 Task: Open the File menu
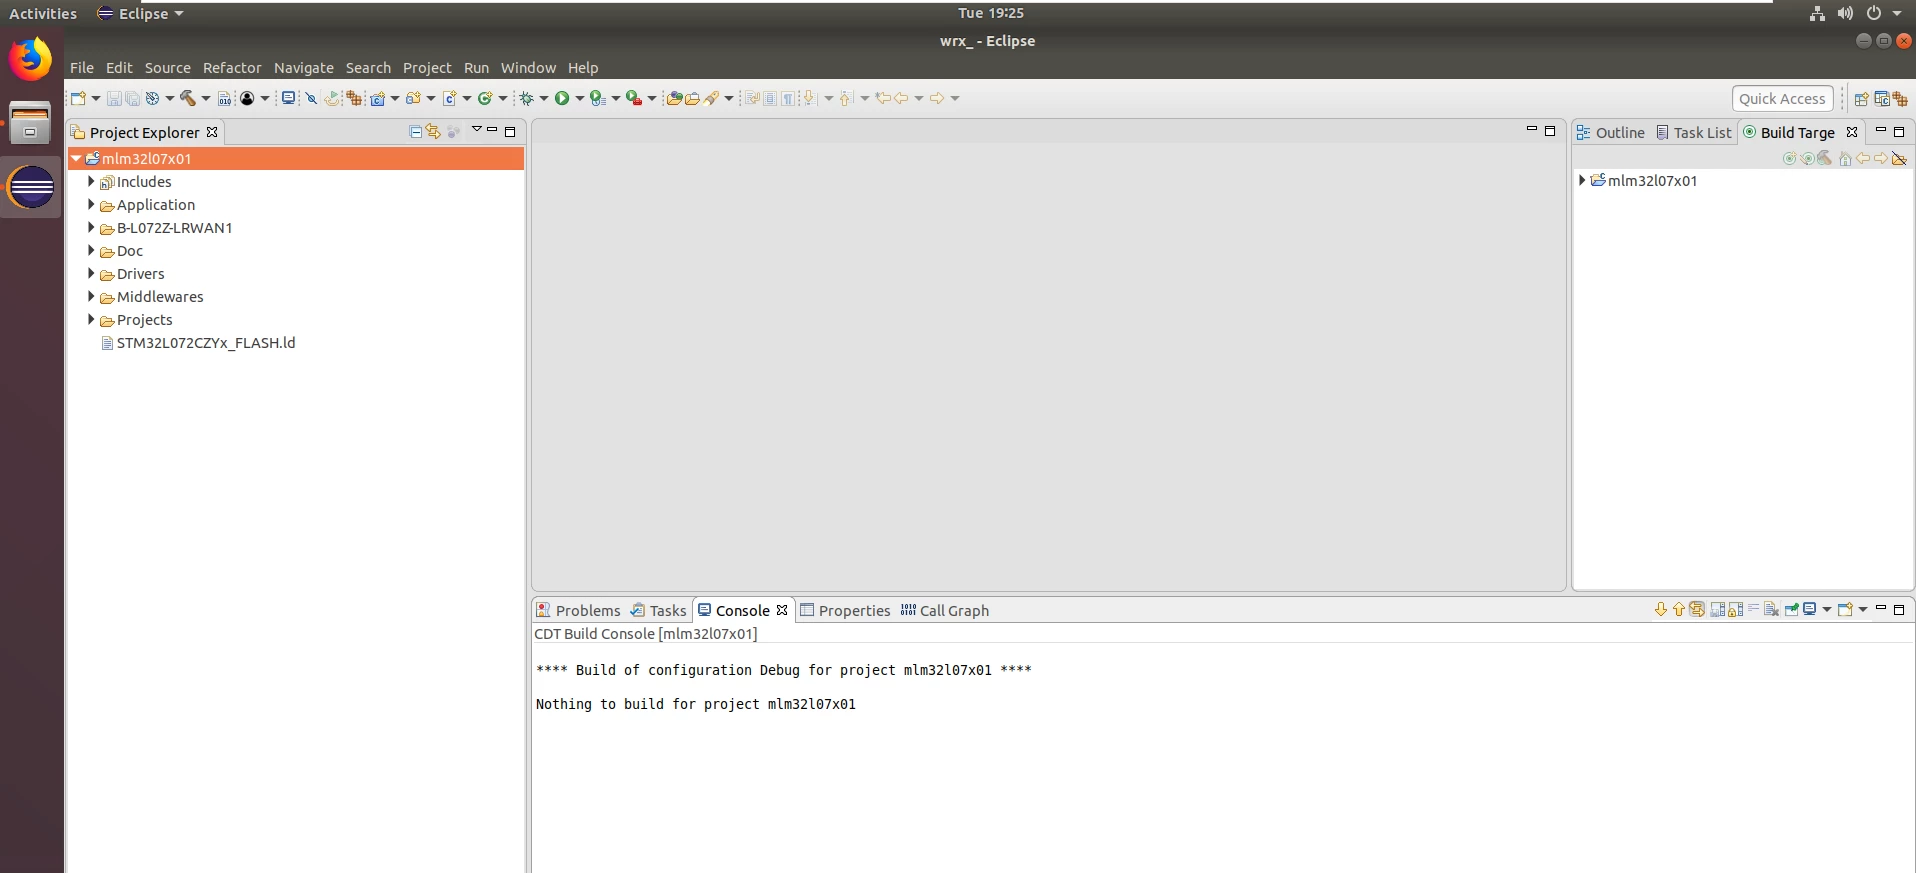click(x=82, y=68)
